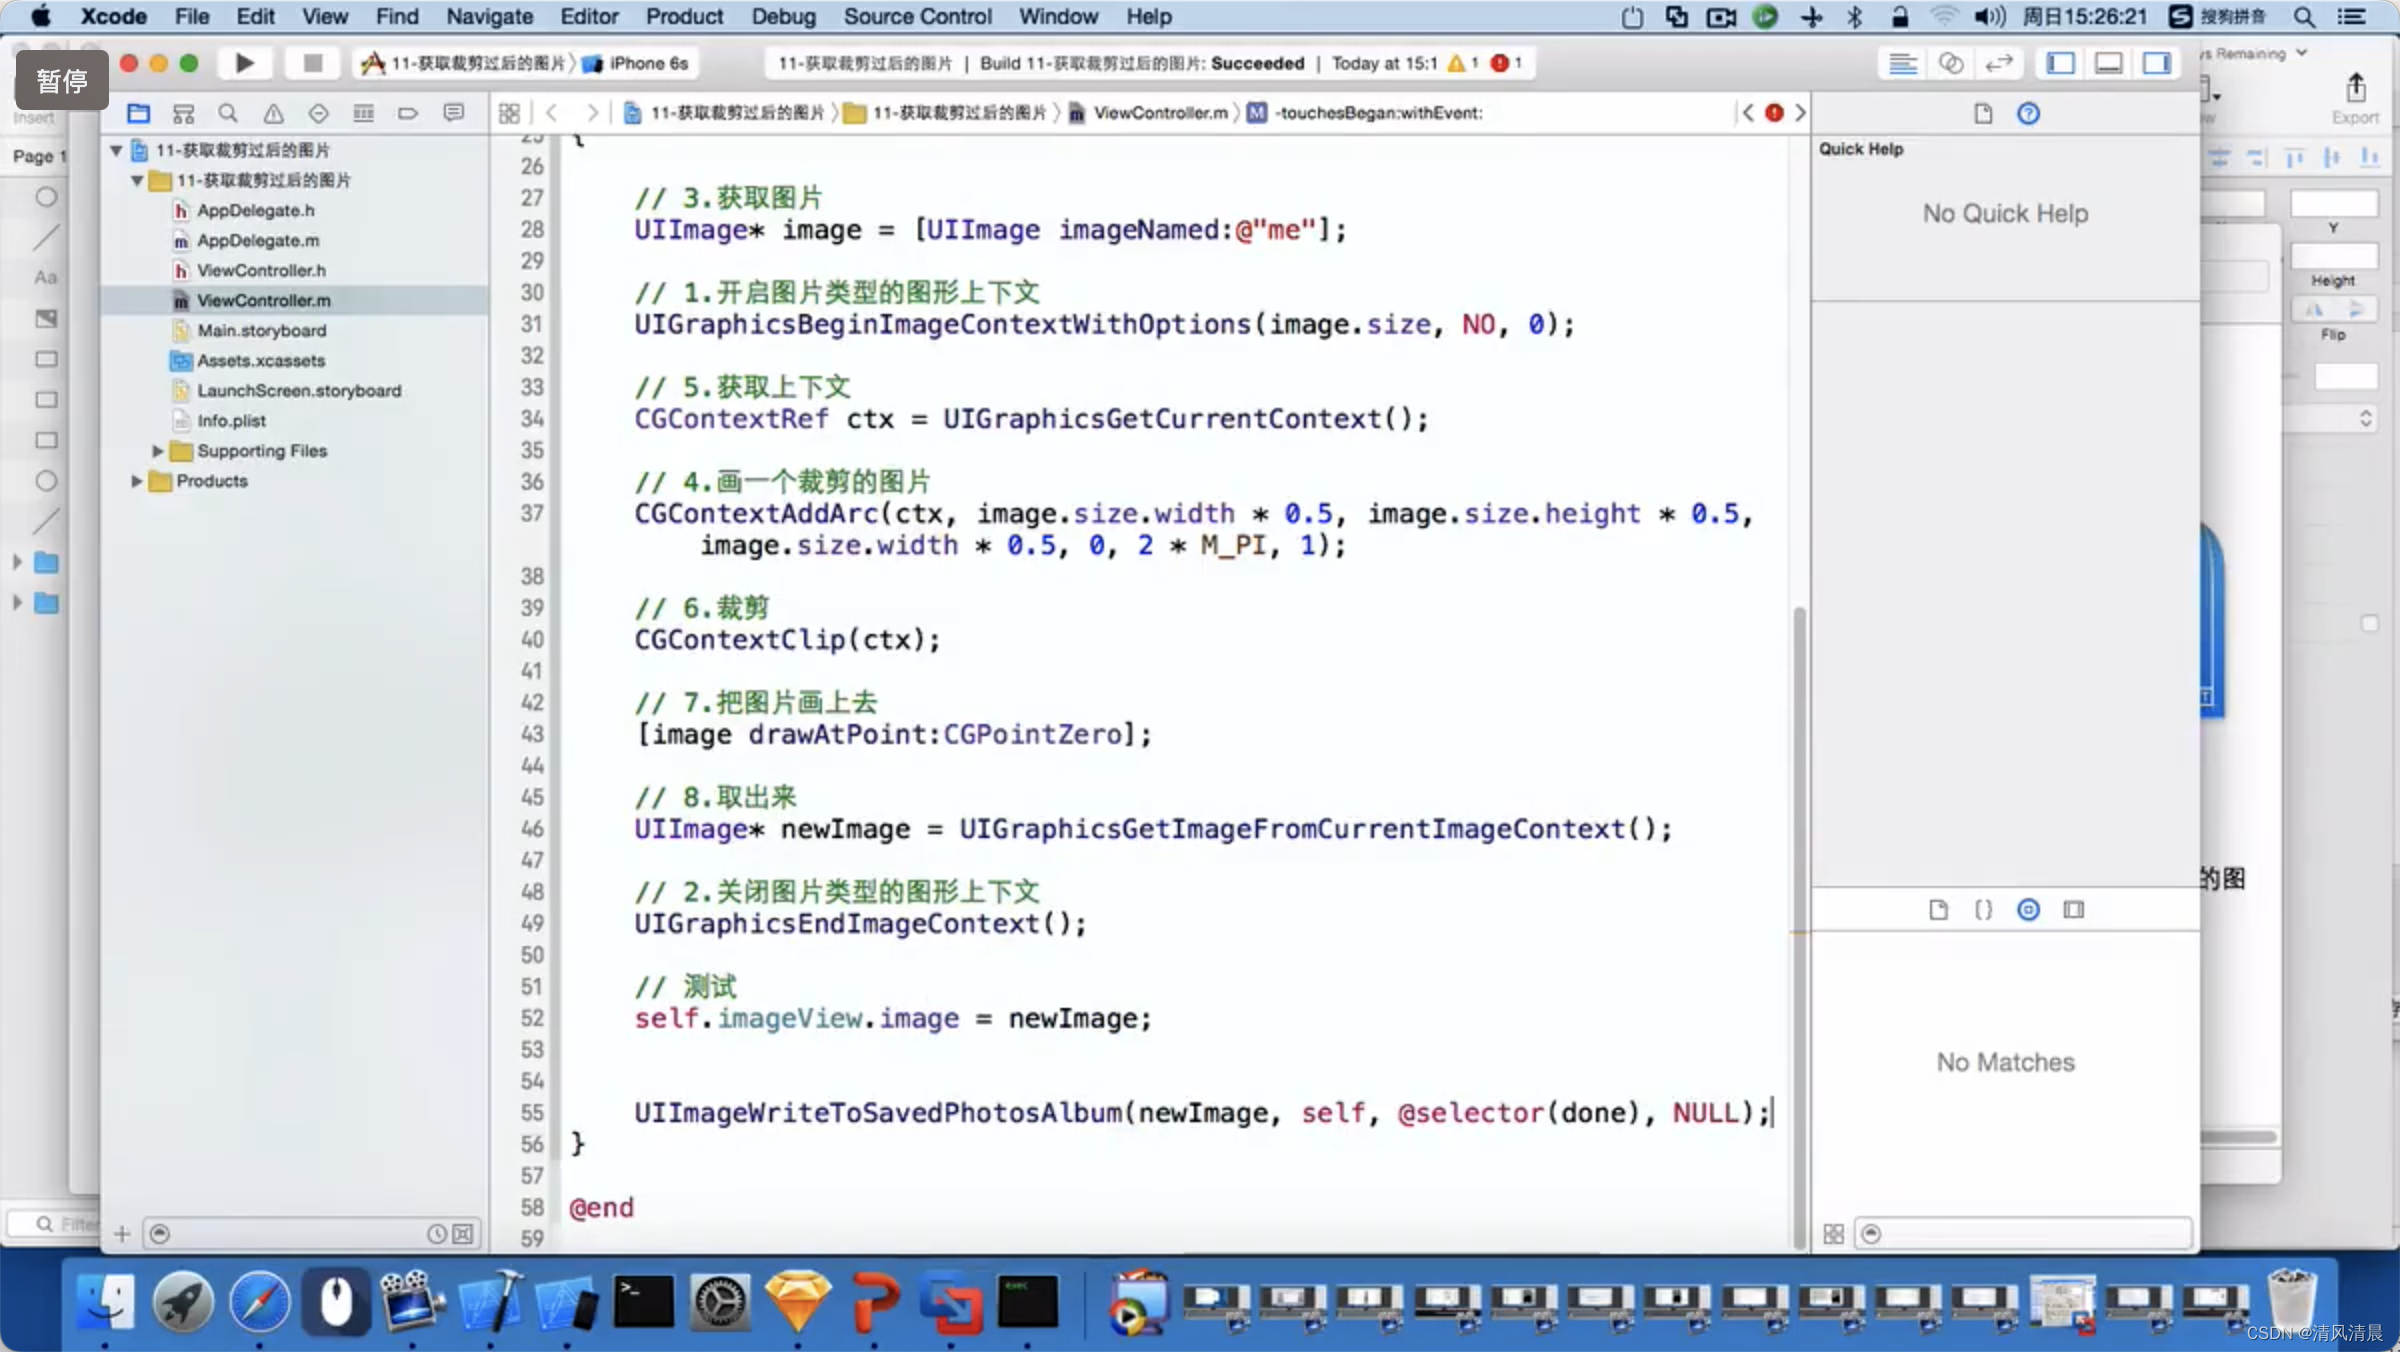Open the Source Control menu
Viewport: 2400px width, 1352px height.
point(917,16)
